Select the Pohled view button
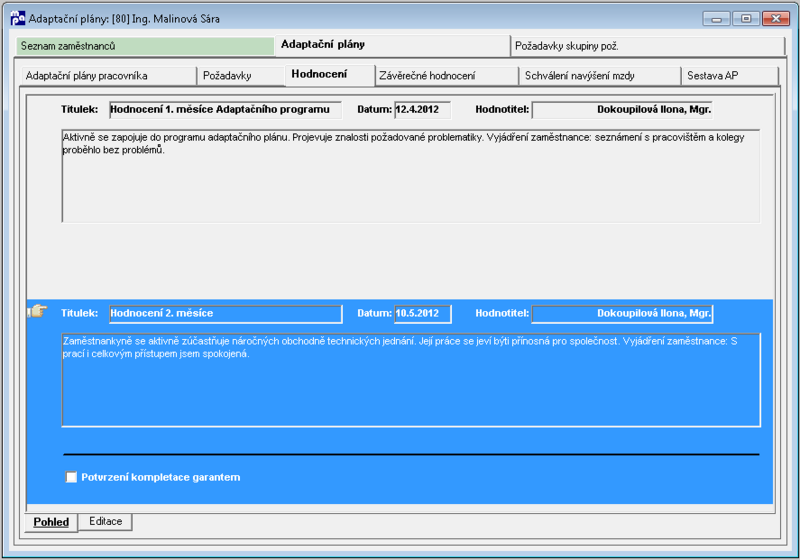 click(51, 522)
